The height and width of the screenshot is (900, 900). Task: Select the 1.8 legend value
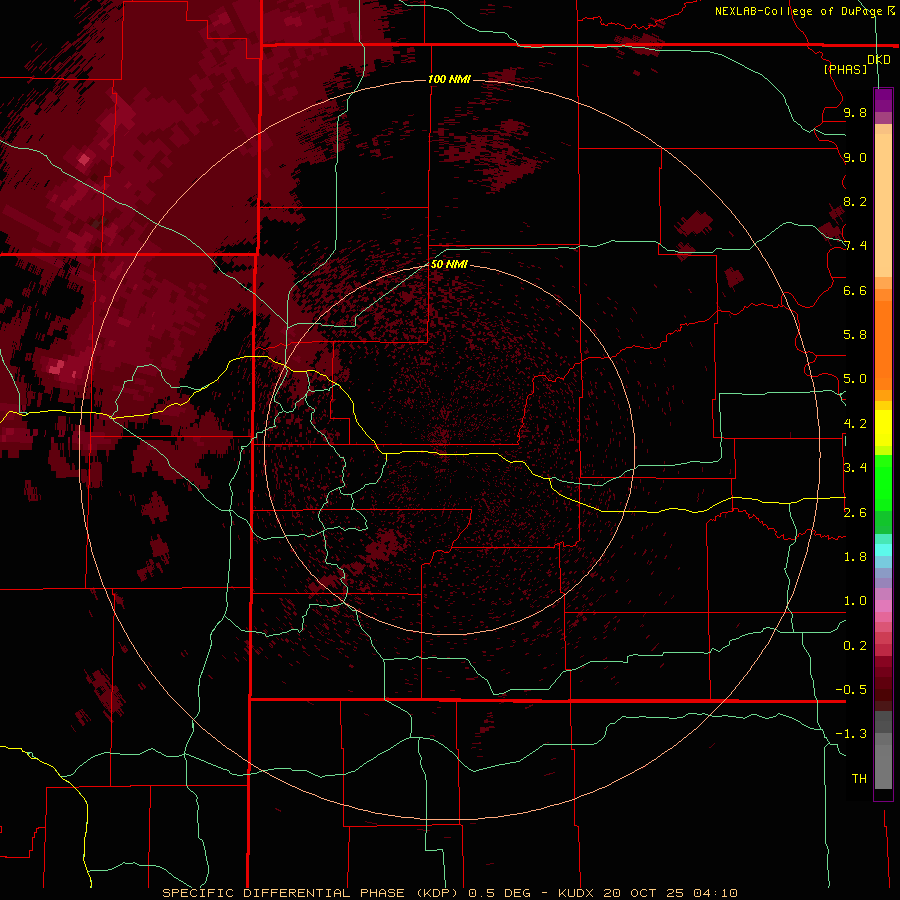click(x=855, y=557)
